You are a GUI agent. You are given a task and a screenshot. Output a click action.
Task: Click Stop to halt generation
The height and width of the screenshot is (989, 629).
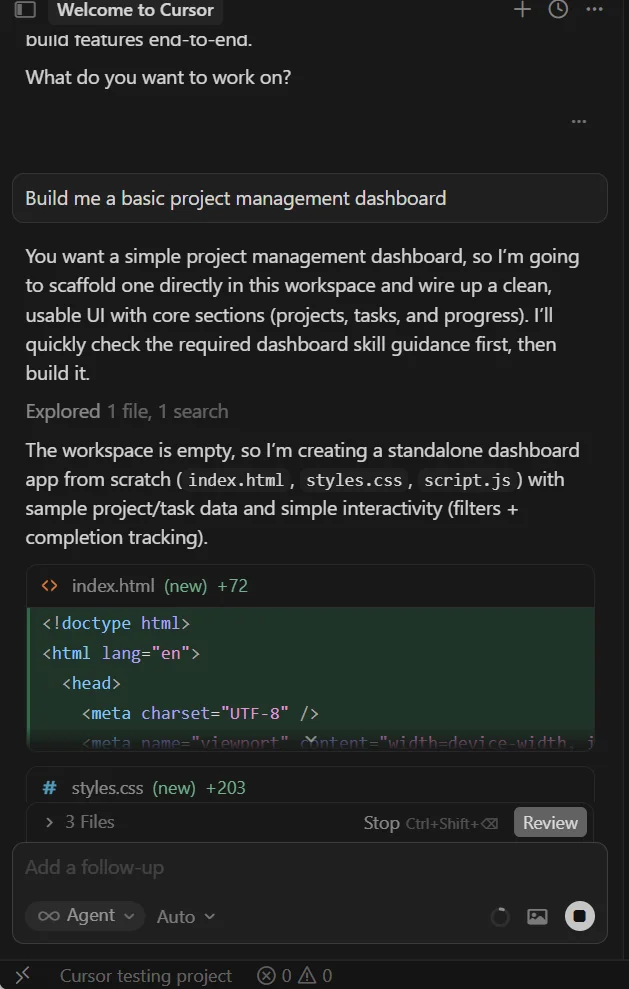[x=431, y=823]
